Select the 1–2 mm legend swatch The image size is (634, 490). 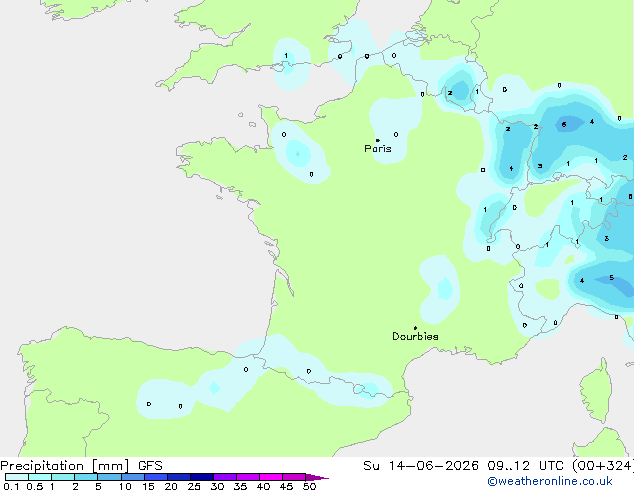[63, 477]
